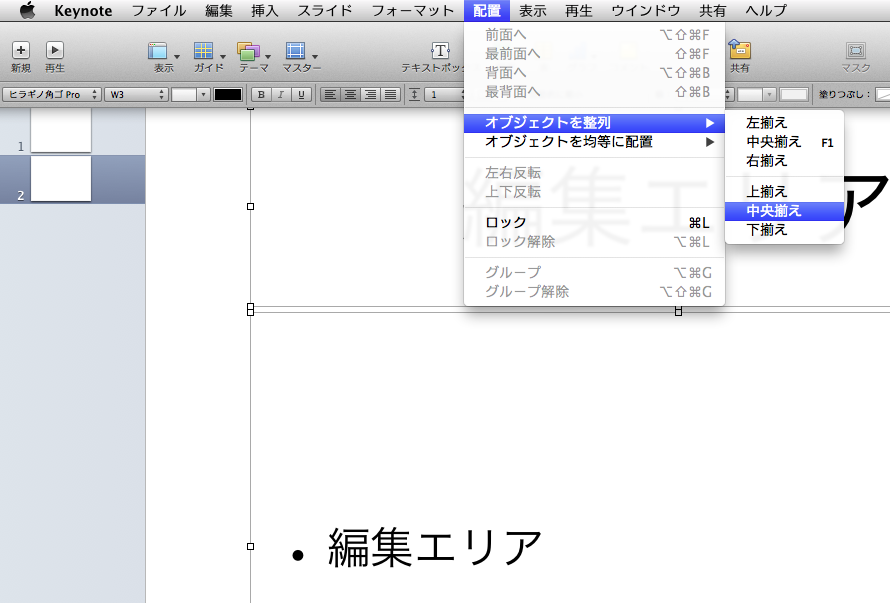Click the 新規 new slide icon

pyautogui.click(x=21, y=50)
